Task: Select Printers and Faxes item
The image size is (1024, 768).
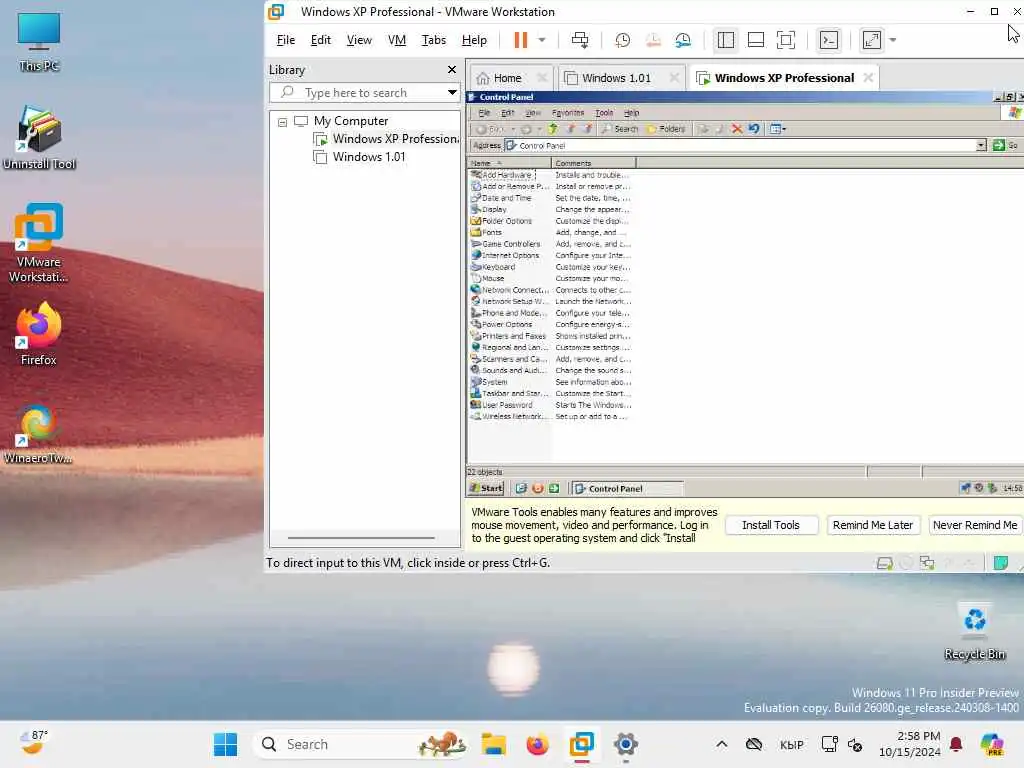Action: pyautogui.click(x=508, y=336)
